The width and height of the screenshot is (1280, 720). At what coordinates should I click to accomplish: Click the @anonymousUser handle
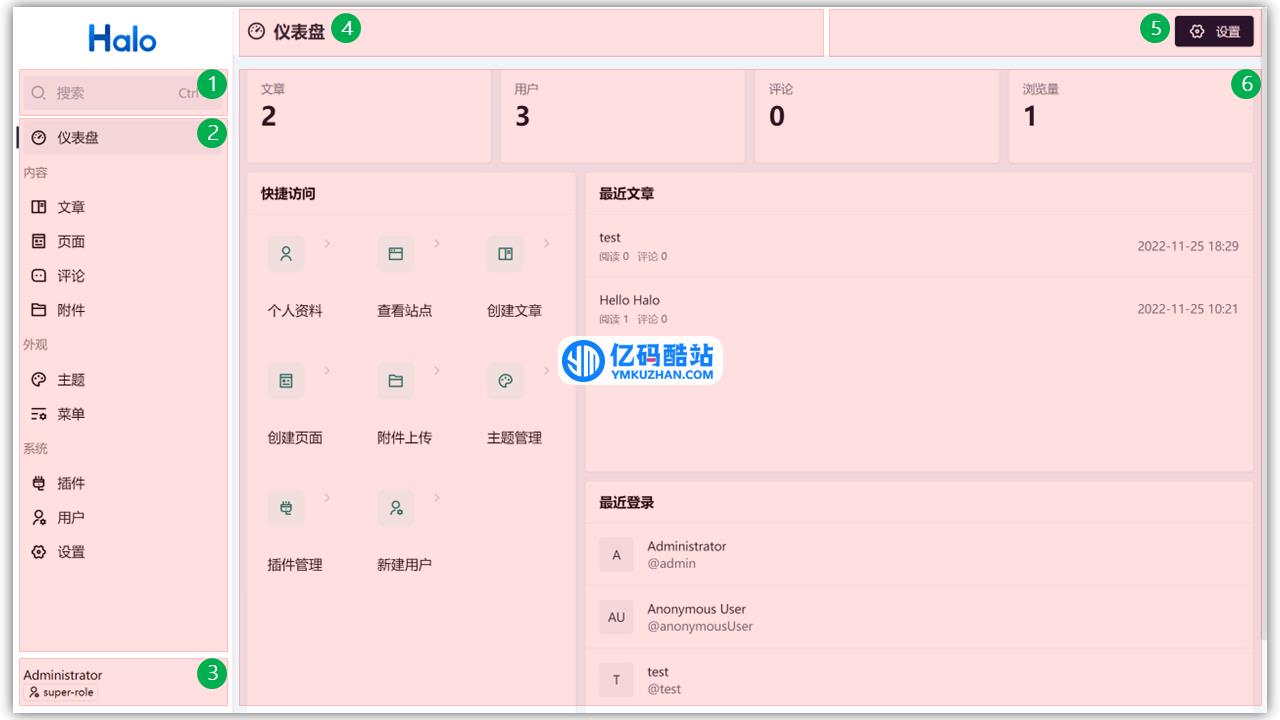700,626
